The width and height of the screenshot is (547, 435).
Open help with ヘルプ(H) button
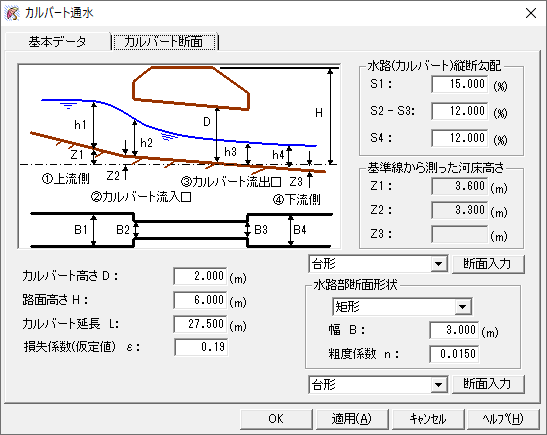pos(503,419)
